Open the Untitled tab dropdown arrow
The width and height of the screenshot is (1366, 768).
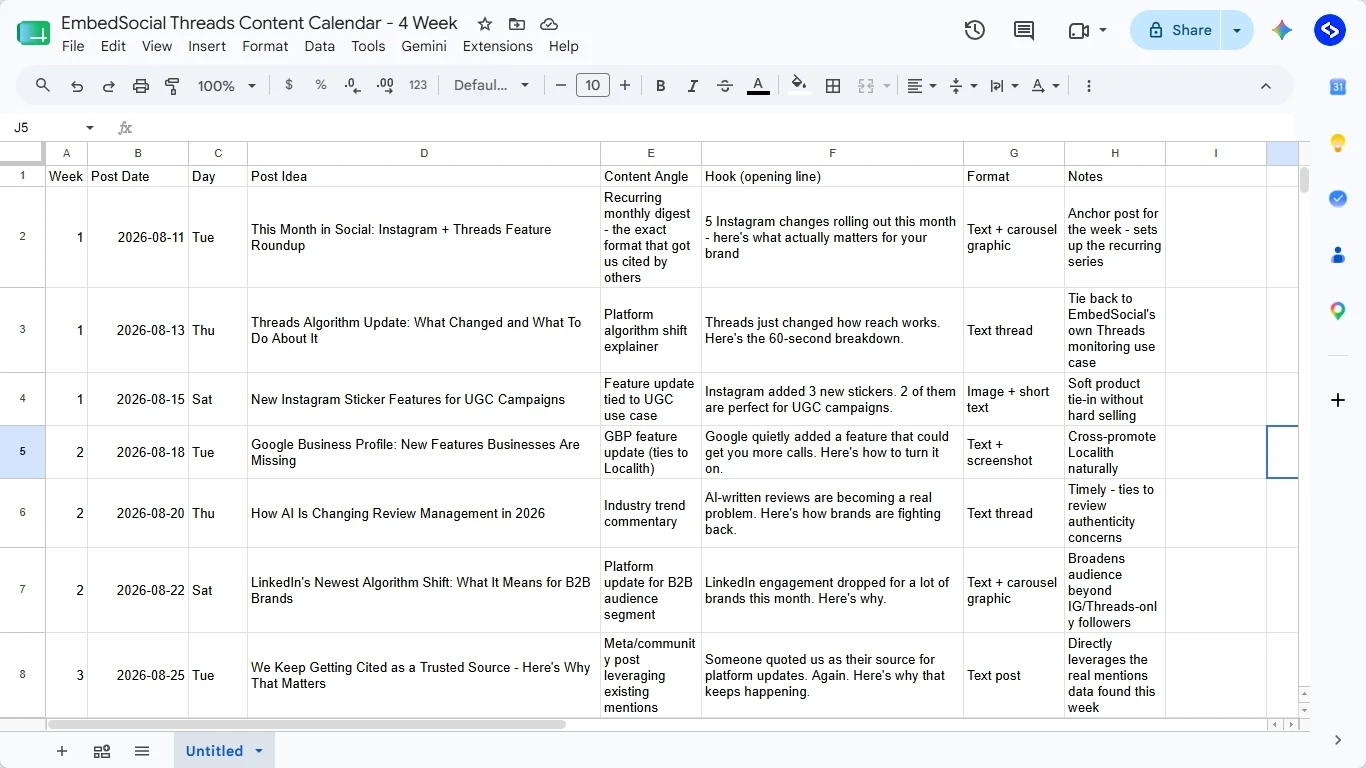[x=259, y=751]
